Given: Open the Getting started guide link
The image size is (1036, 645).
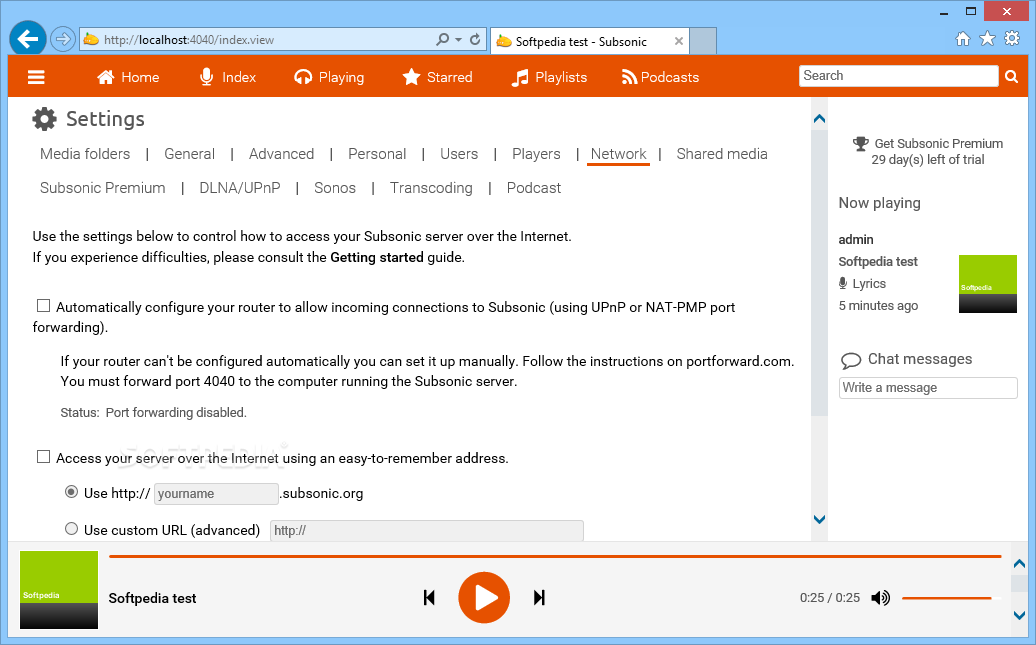Looking at the screenshot, I should click(377, 257).
